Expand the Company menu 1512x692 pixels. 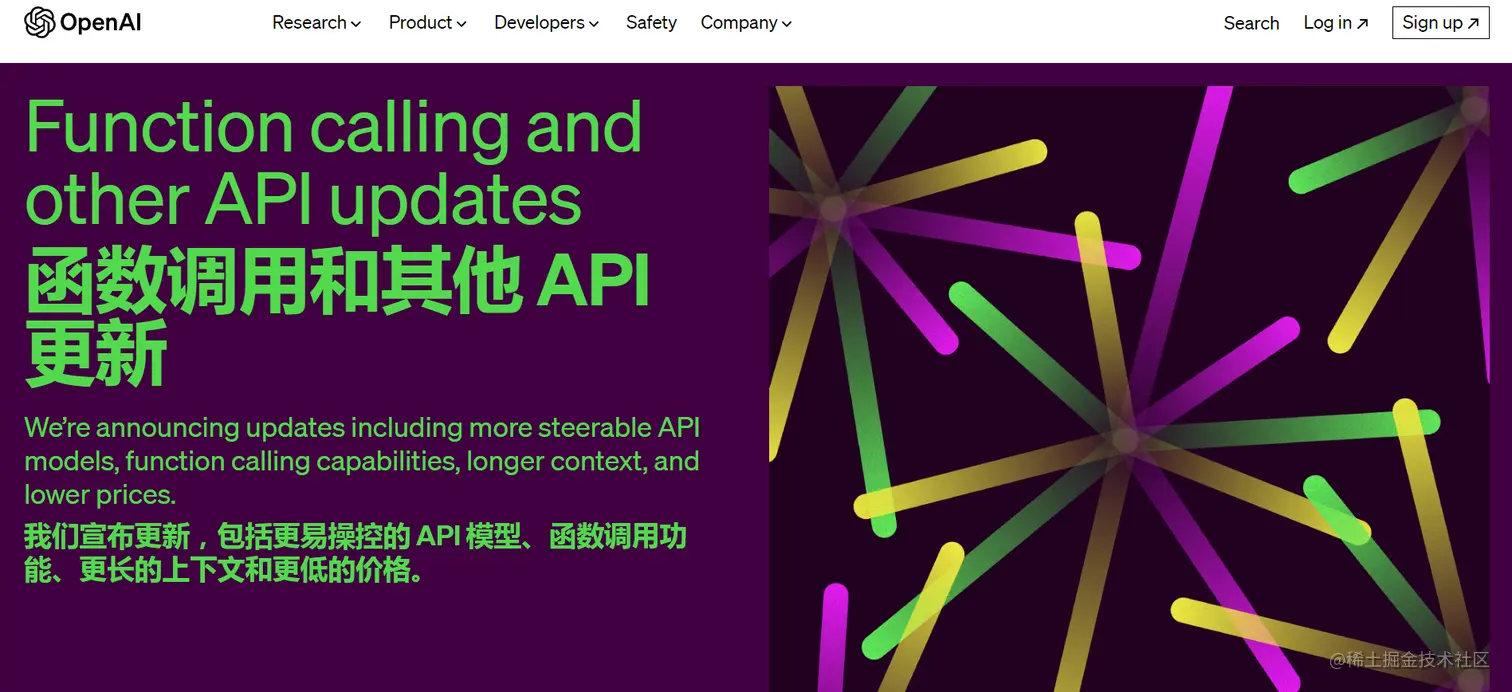click(x=746, y=23)
